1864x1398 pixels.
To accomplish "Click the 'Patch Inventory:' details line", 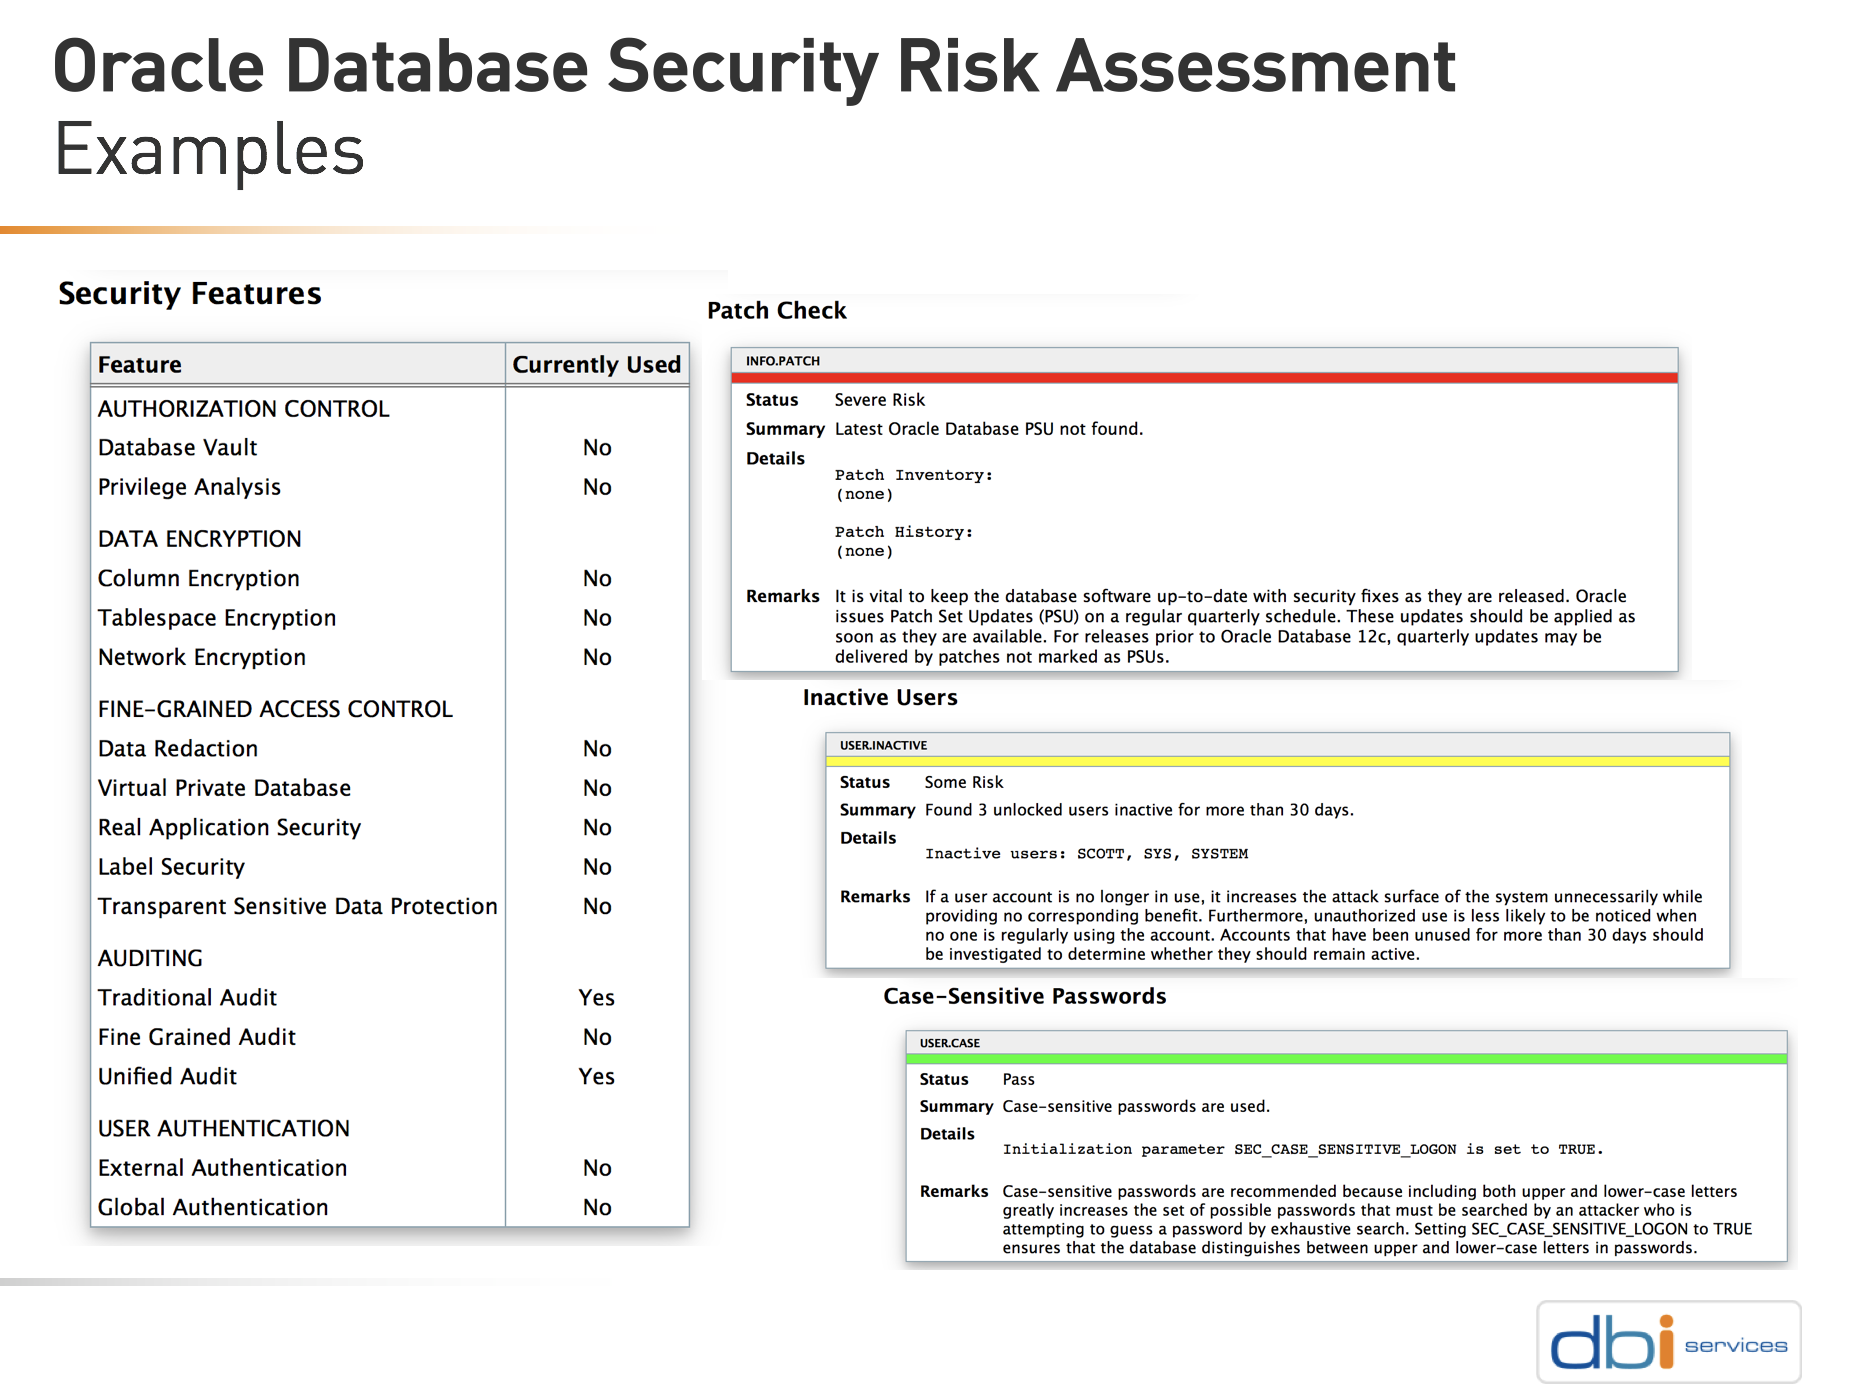I will click(x=914, y=475).
